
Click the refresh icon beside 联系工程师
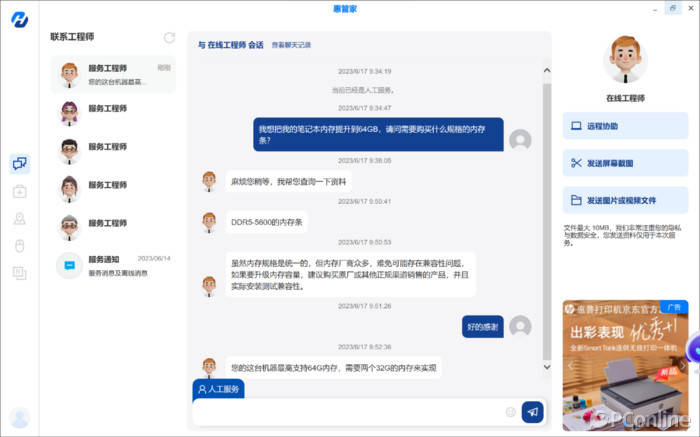click(169, 38)
